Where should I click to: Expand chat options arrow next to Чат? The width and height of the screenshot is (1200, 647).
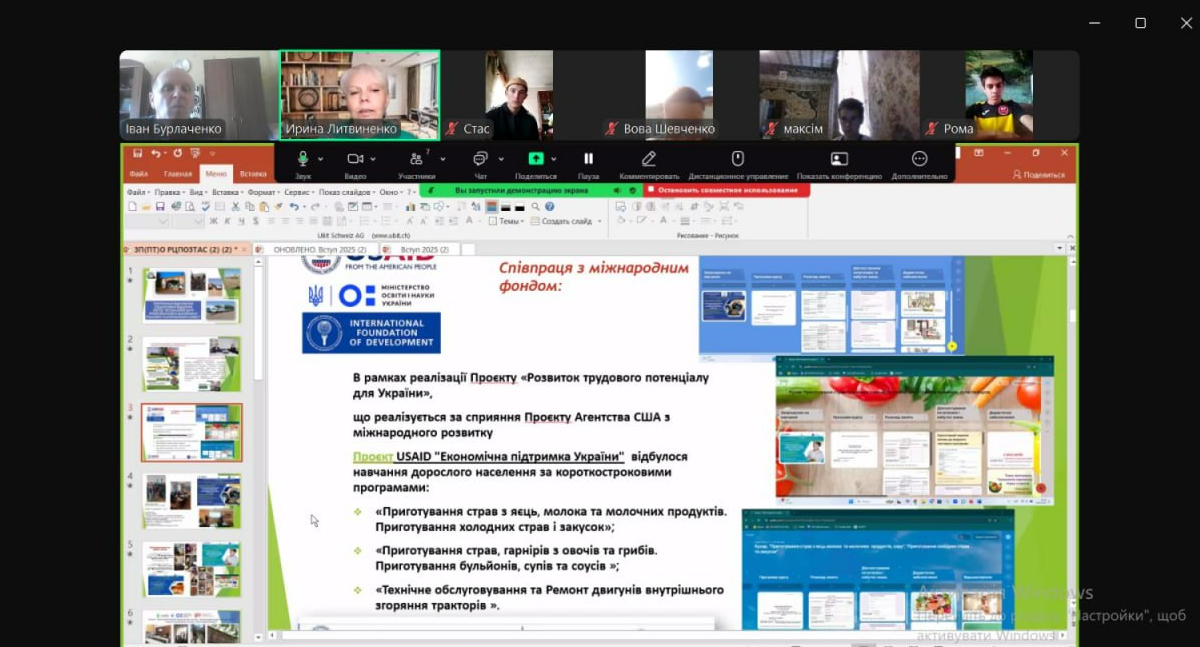501,159
